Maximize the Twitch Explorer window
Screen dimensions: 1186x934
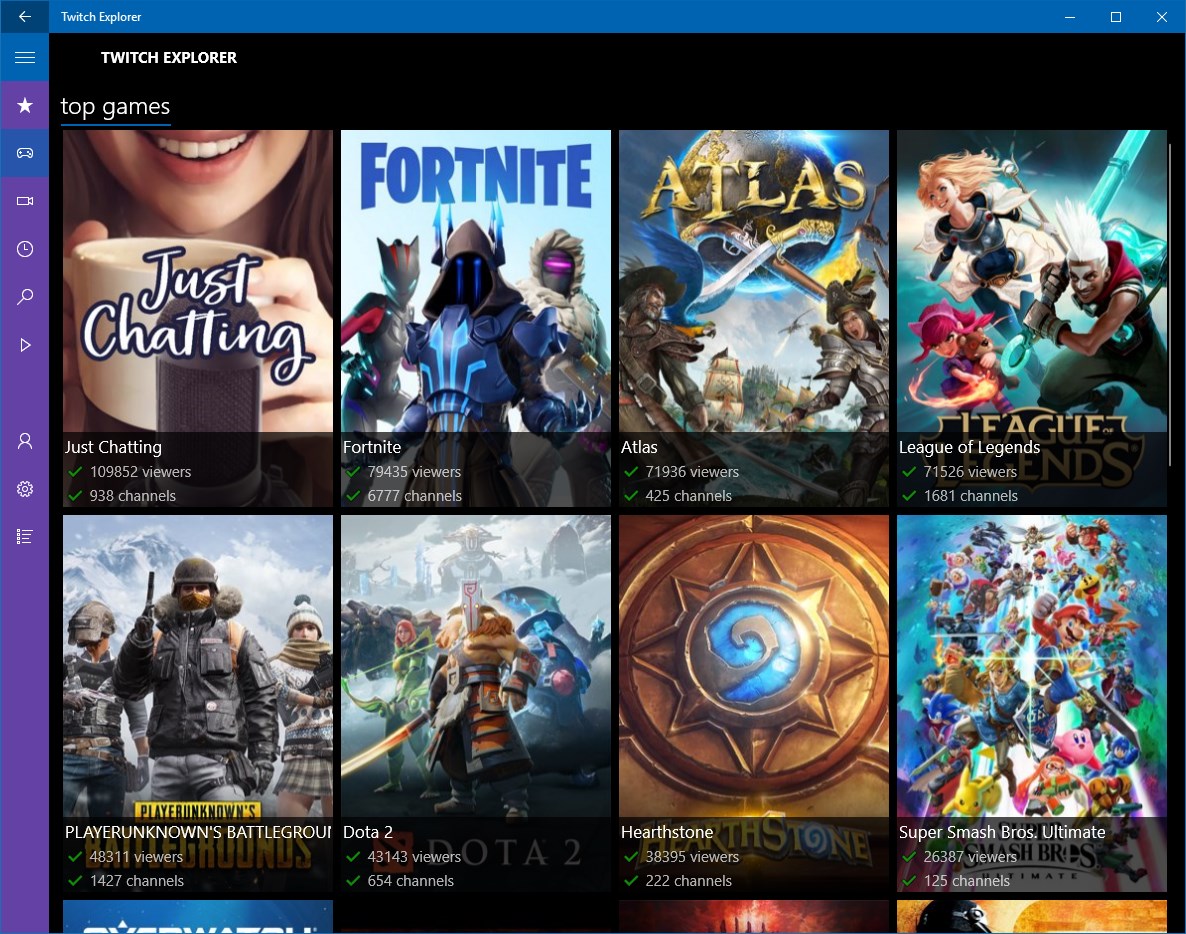1116,17
